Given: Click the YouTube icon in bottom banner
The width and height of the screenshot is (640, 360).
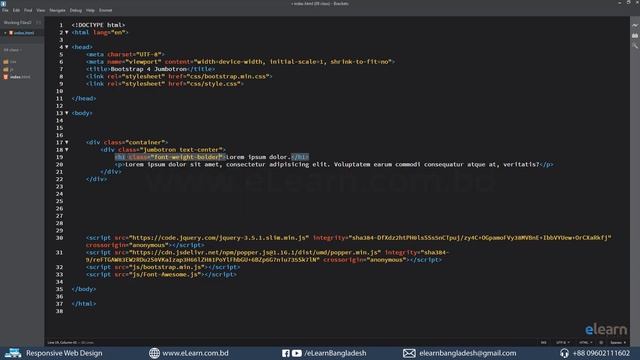Looking at the screenshot, I should 297,353.
